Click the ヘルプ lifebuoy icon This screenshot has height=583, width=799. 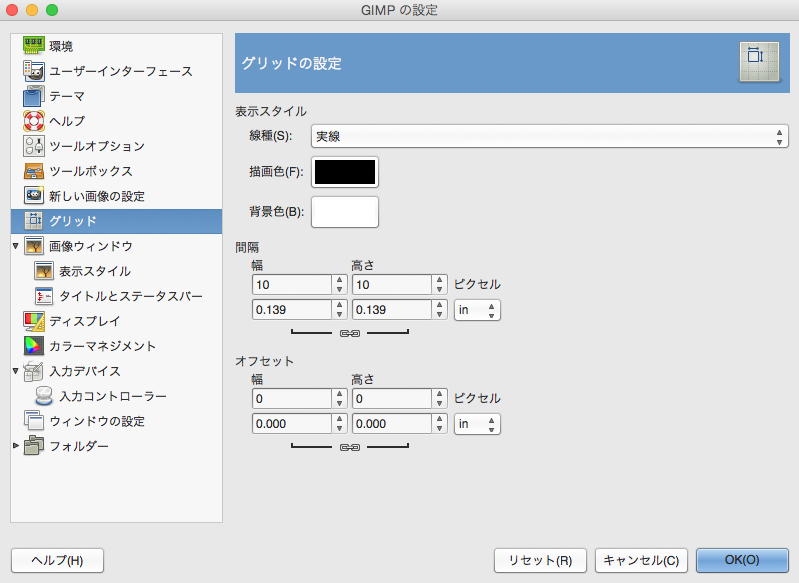tap(34, 121)
